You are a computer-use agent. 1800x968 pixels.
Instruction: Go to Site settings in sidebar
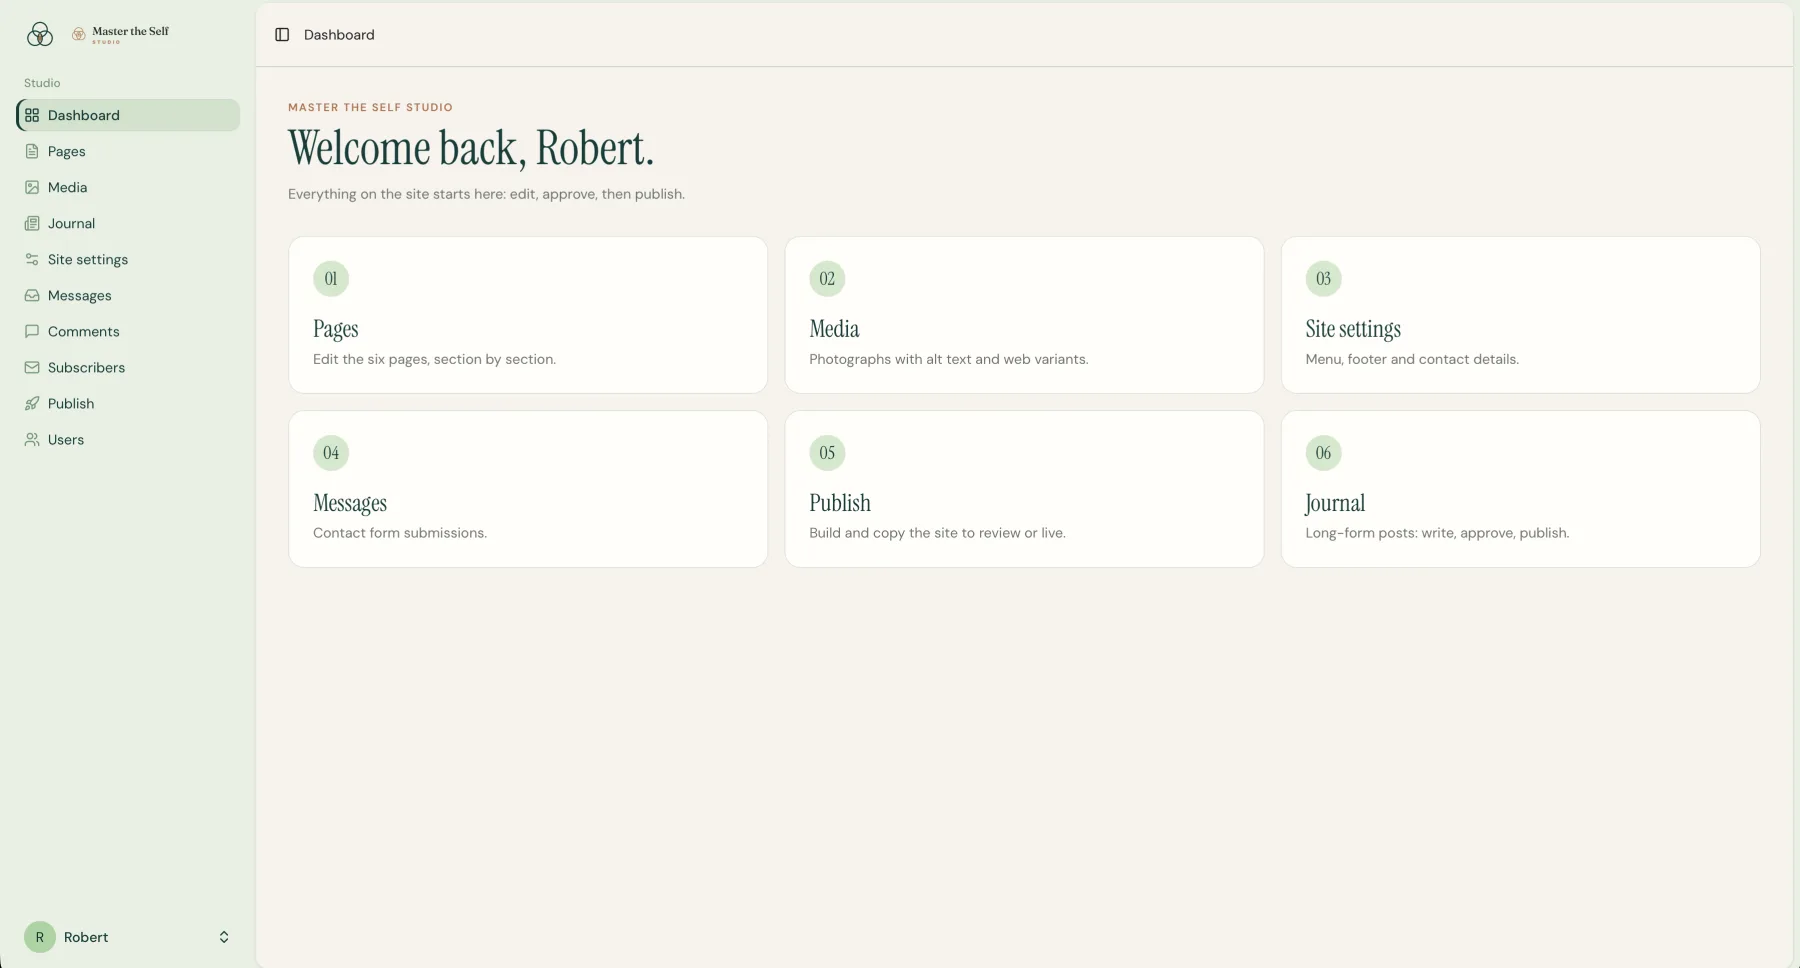[128, 259]
